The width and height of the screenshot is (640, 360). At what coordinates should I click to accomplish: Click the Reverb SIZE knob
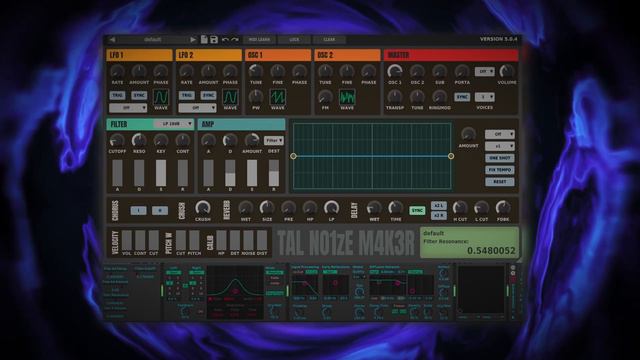click(x=267, y=208)
